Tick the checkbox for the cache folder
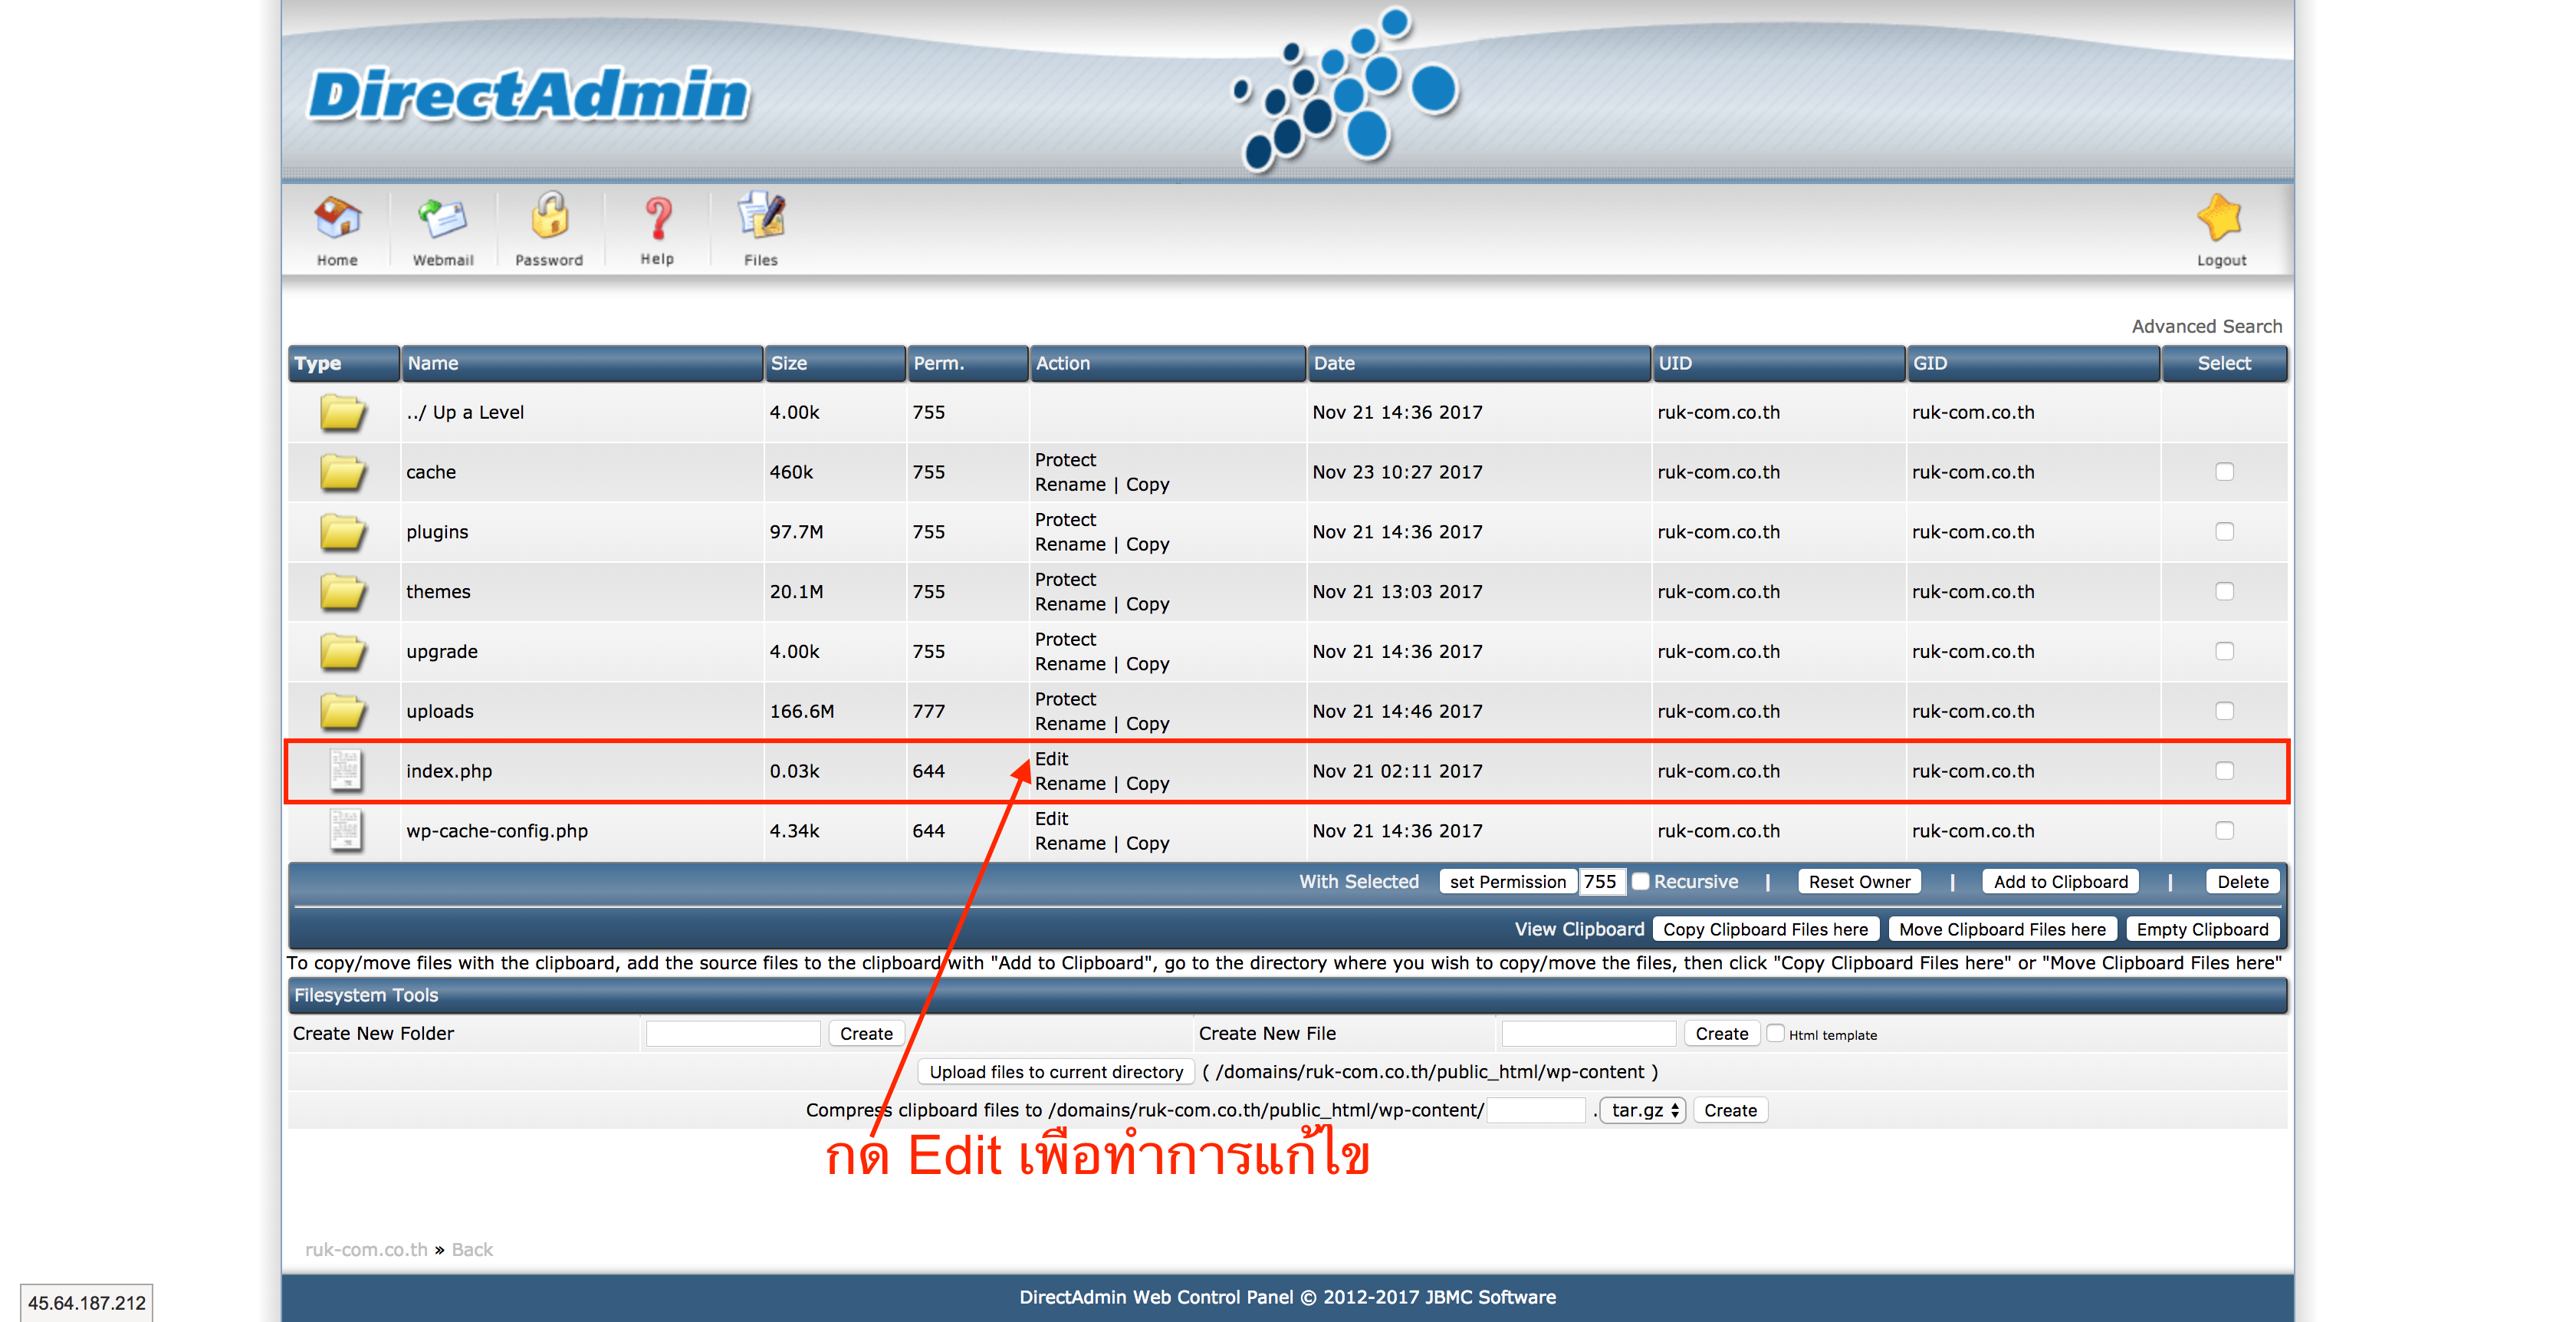Screen dimensions: 2576x1322 (2224, 472)
